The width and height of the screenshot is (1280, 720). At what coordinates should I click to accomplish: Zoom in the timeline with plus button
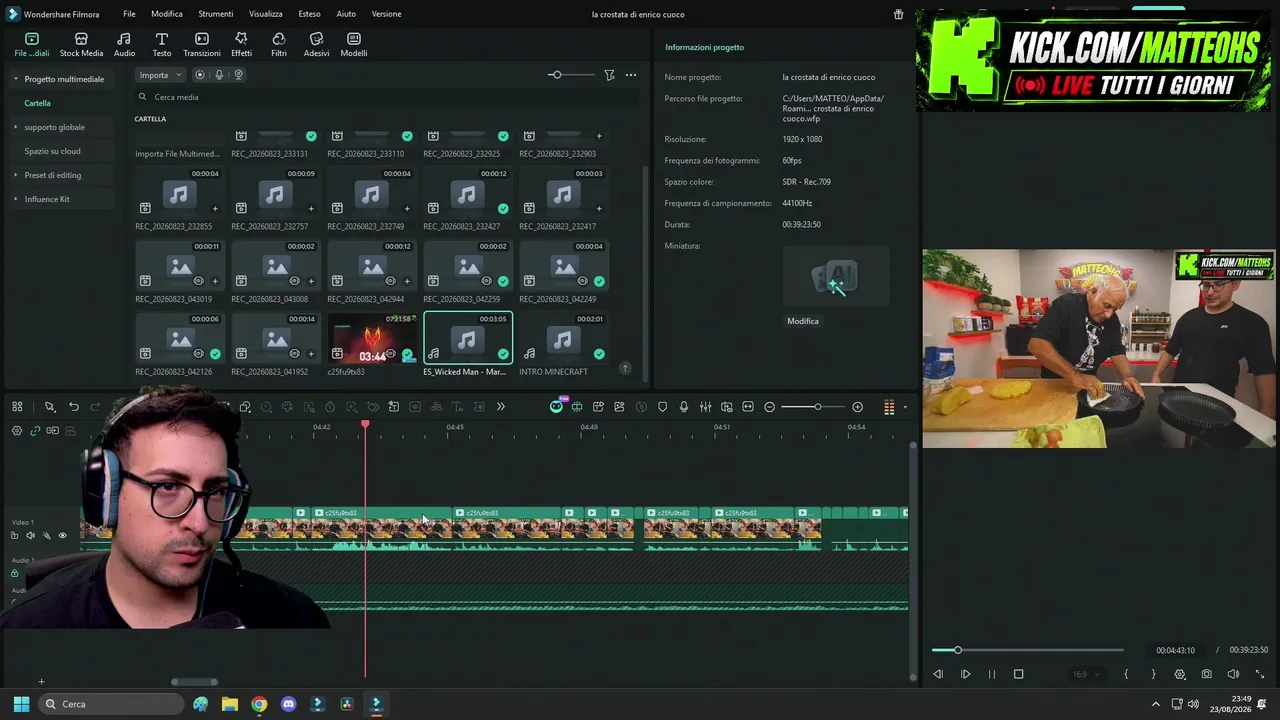(x=857, y=407)
